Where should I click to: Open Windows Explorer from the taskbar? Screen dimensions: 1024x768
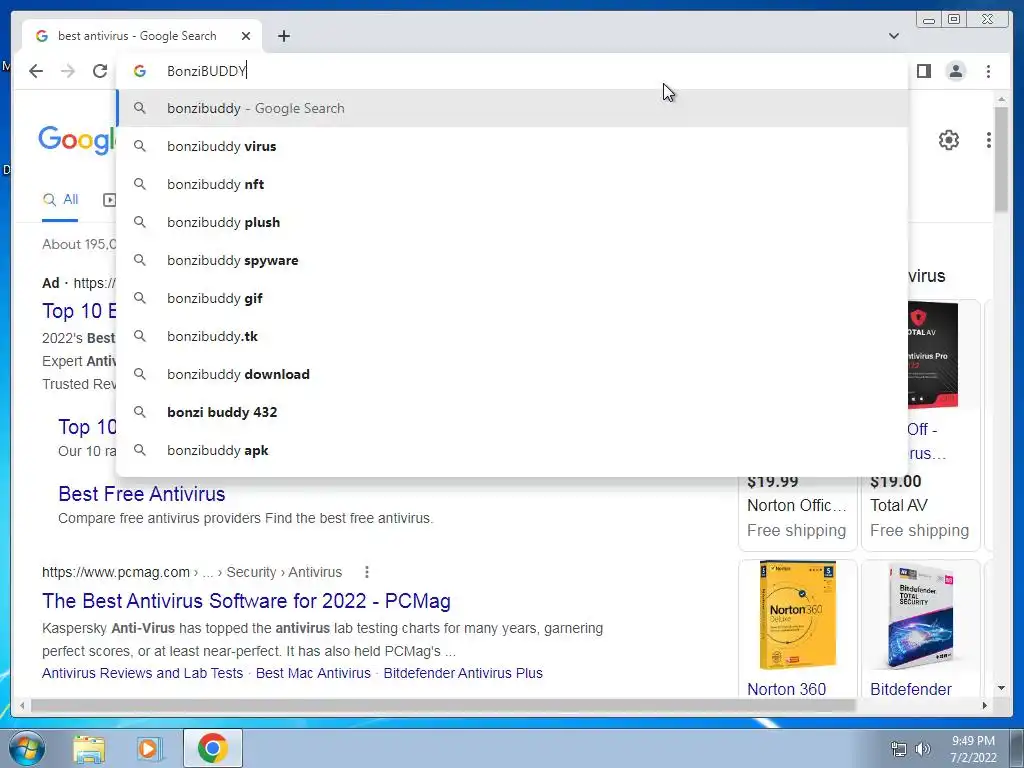89,748
